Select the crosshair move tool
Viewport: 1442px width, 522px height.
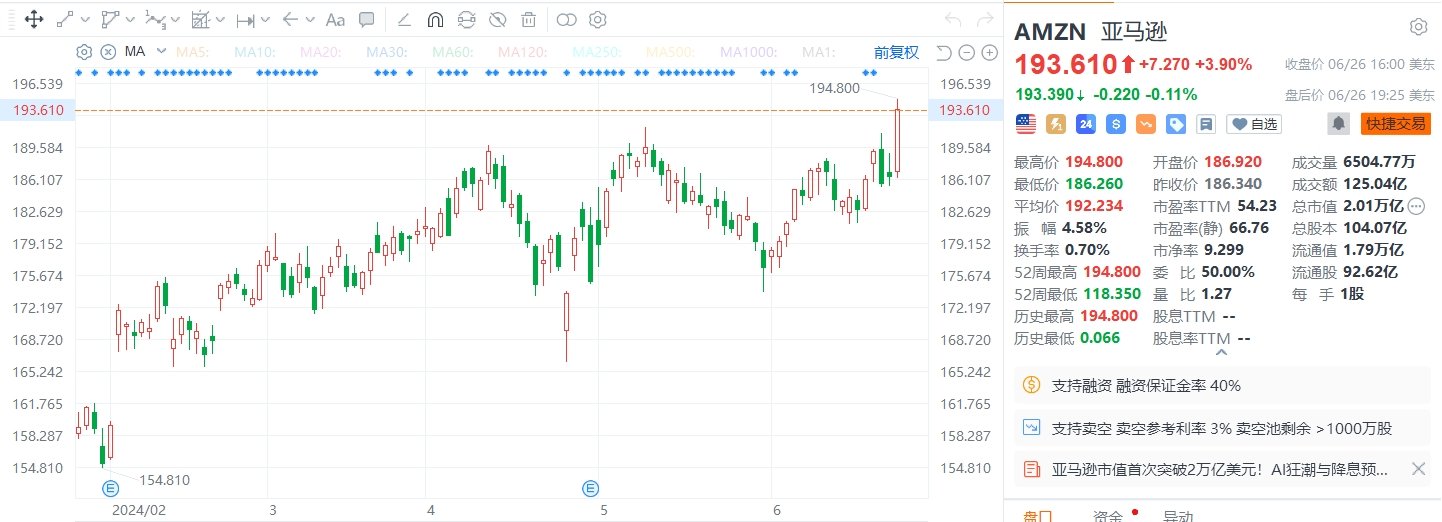(x=33, y=19)
